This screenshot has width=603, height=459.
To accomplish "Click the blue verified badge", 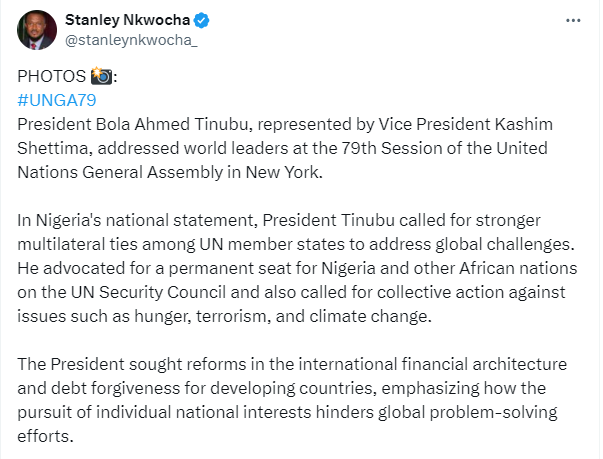I will coord(201,21).
